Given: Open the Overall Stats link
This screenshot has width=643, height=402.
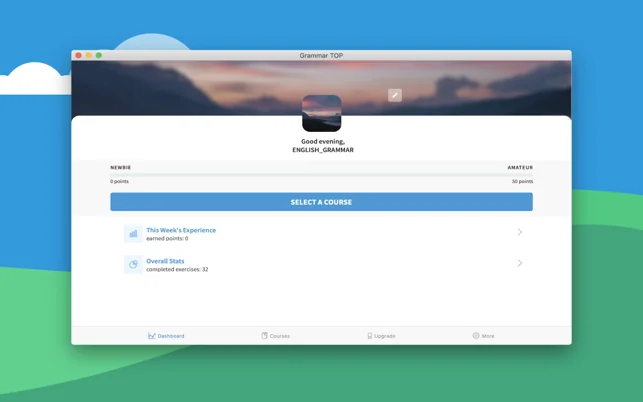Looking at the screenshot, I should pyautogui.click(x=165, y=261).
